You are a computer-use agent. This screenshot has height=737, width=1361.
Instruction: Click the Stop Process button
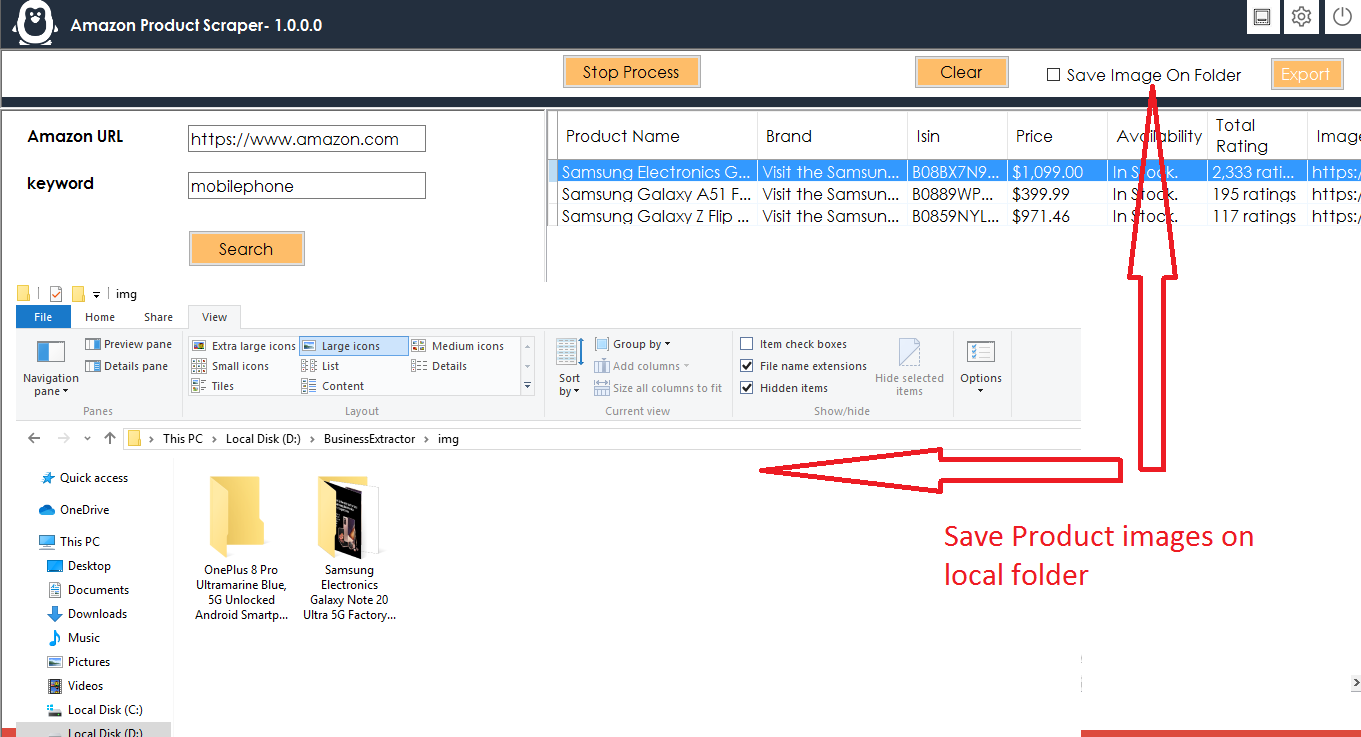tap(631, 72)
